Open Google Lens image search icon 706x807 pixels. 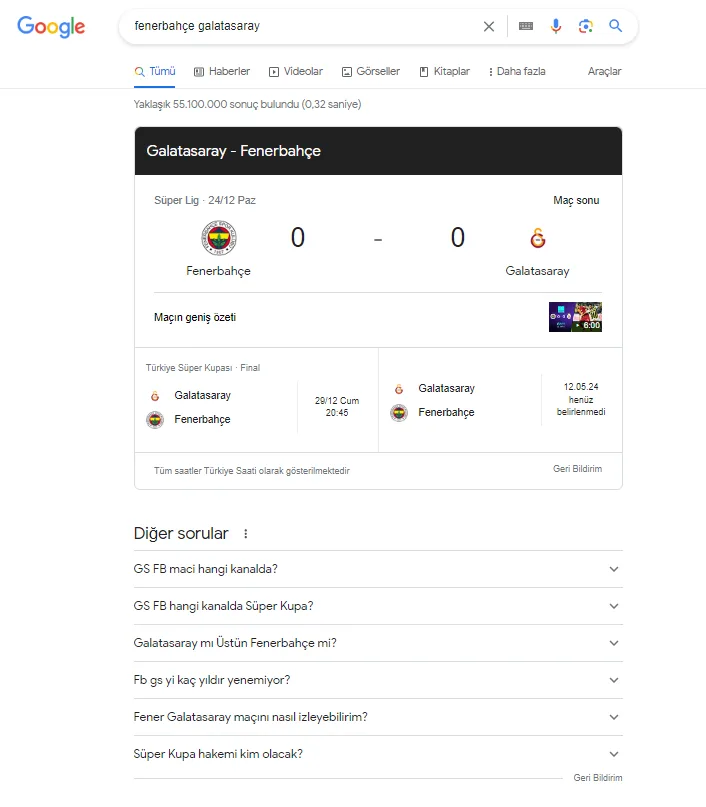coord(586,26)
